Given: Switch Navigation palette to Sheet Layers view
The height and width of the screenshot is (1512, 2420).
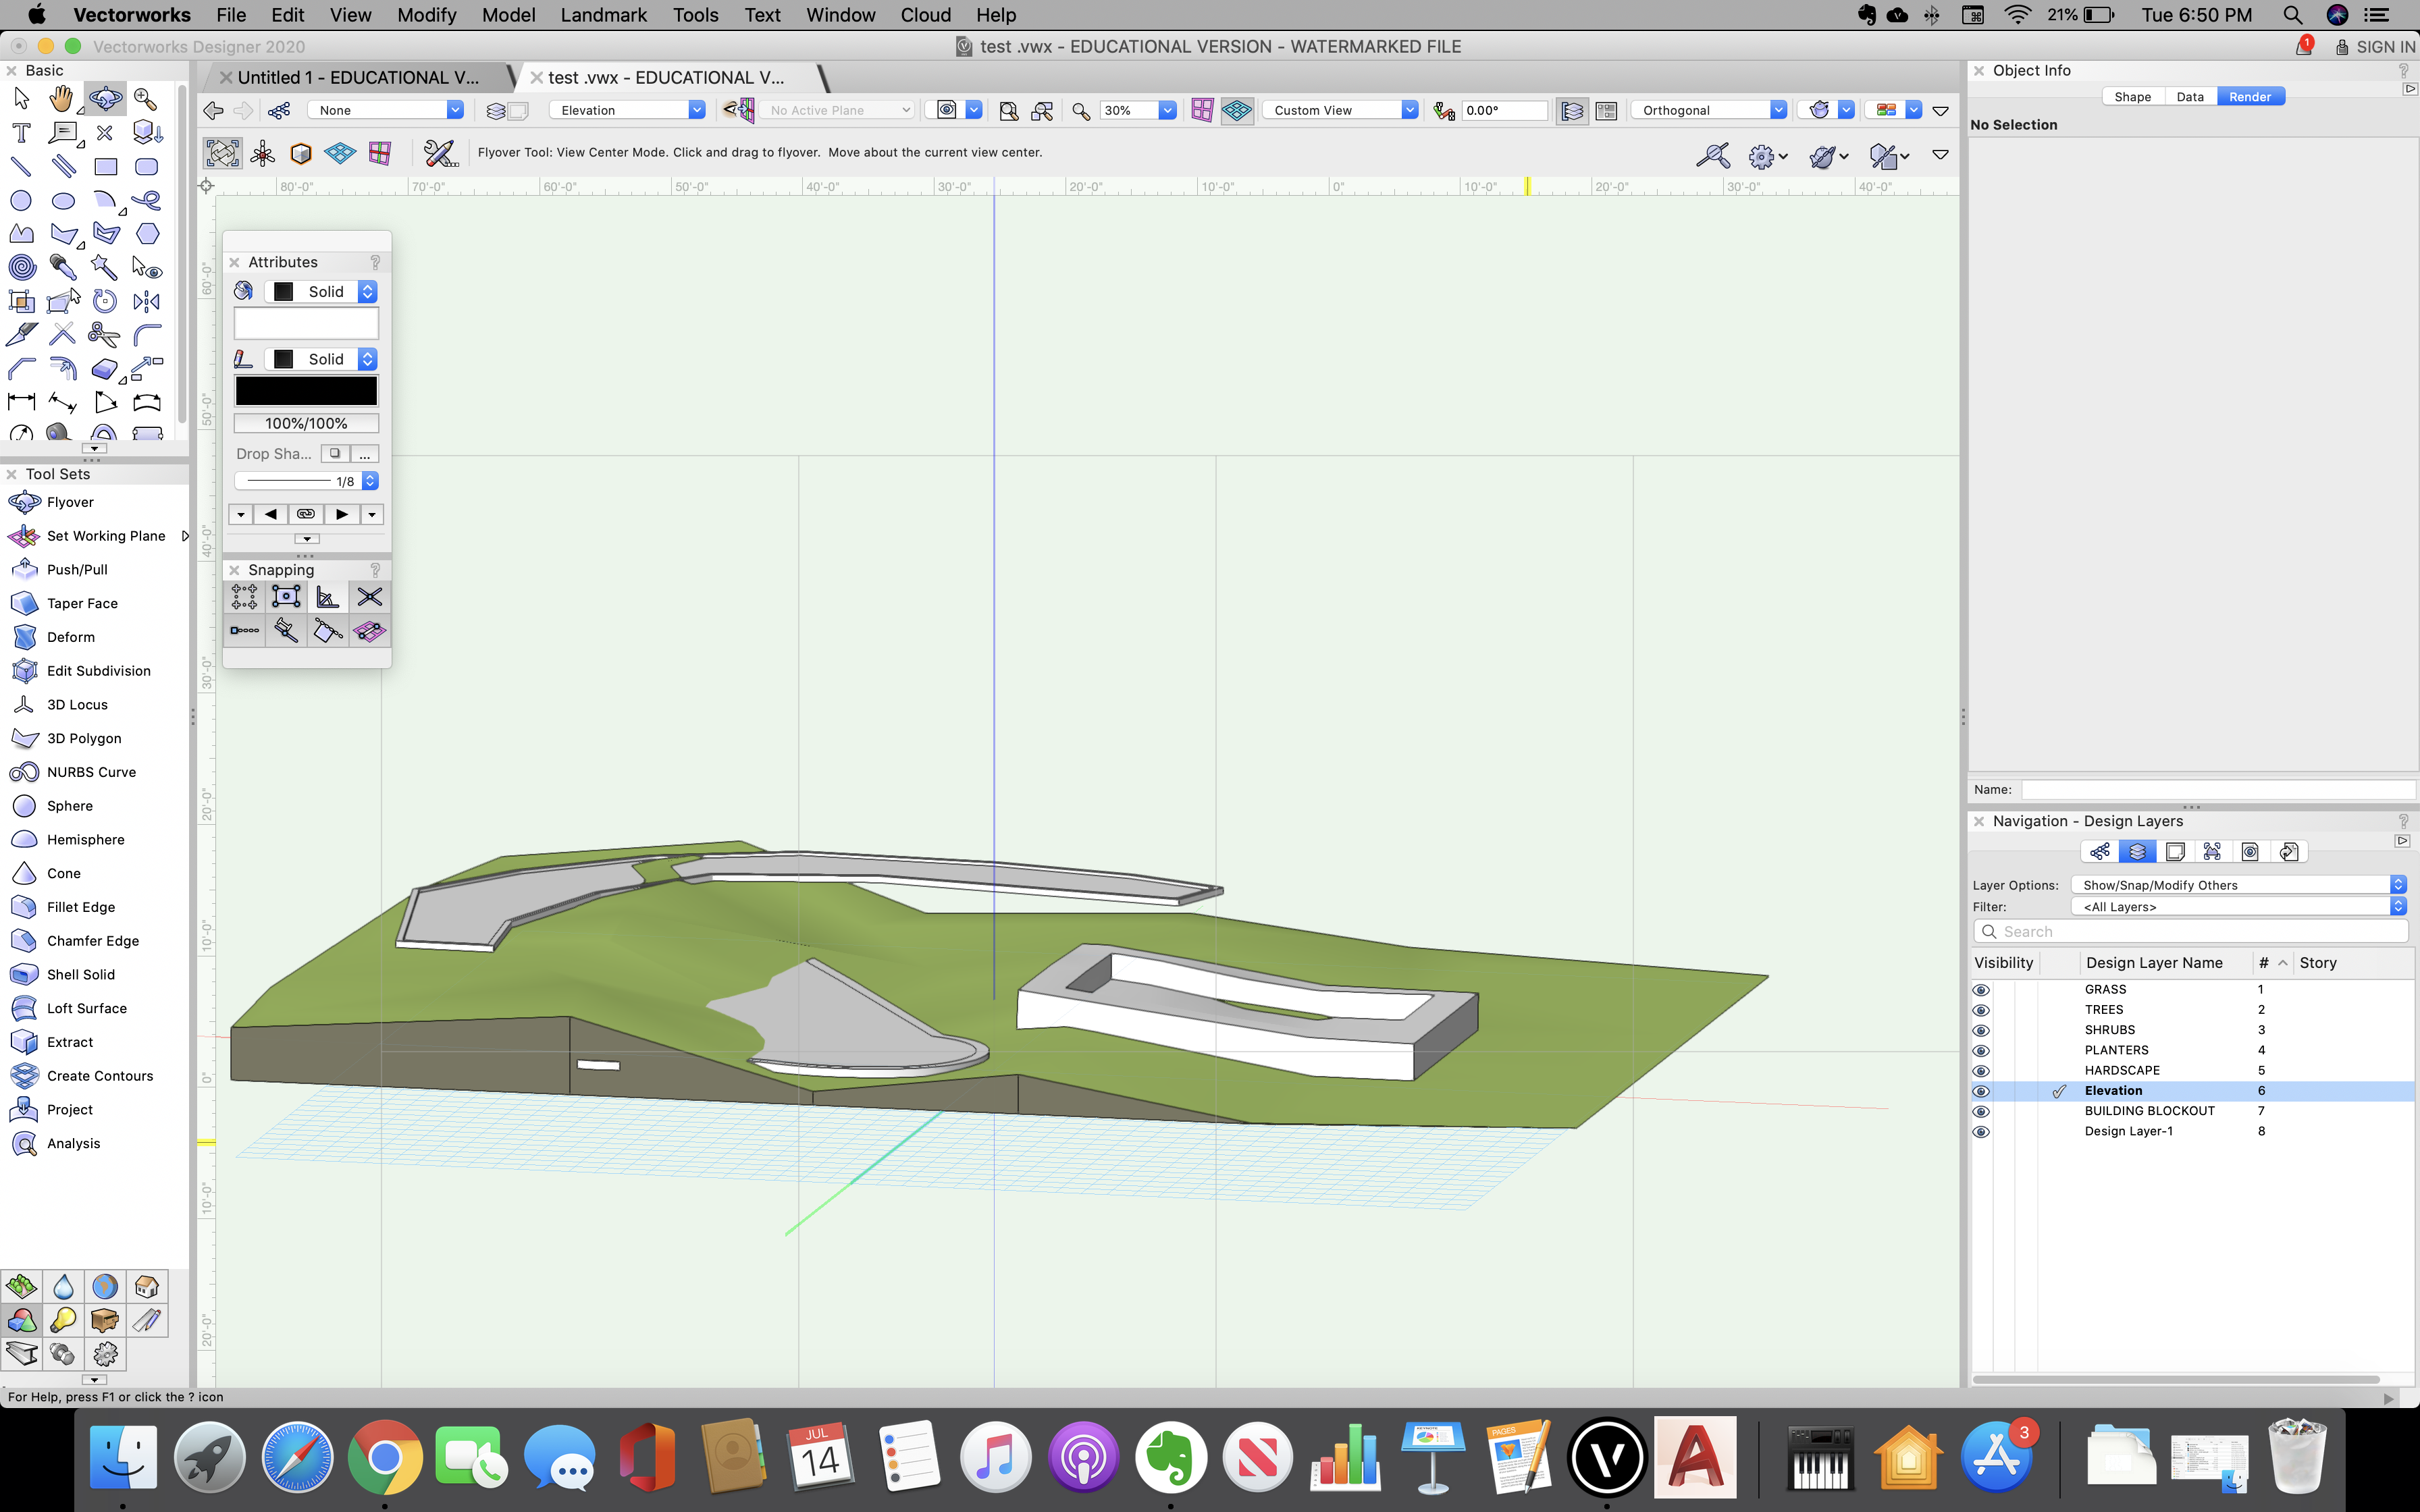Looking at the screenshot, I should (x=2176, y=851).
